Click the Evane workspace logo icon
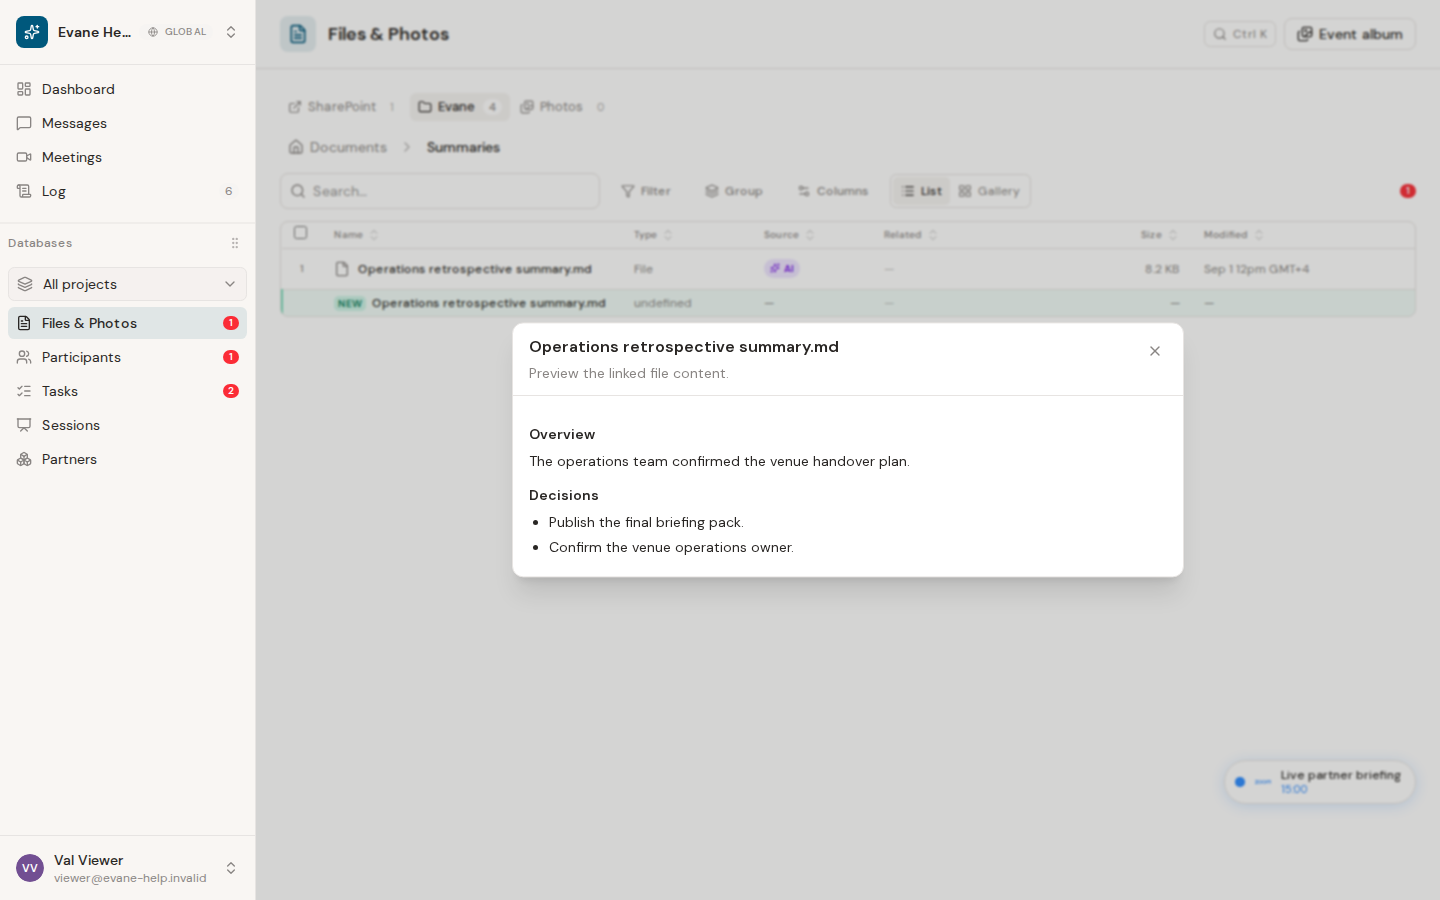Viewport: 1440px width, 900px height. (32, 32)
